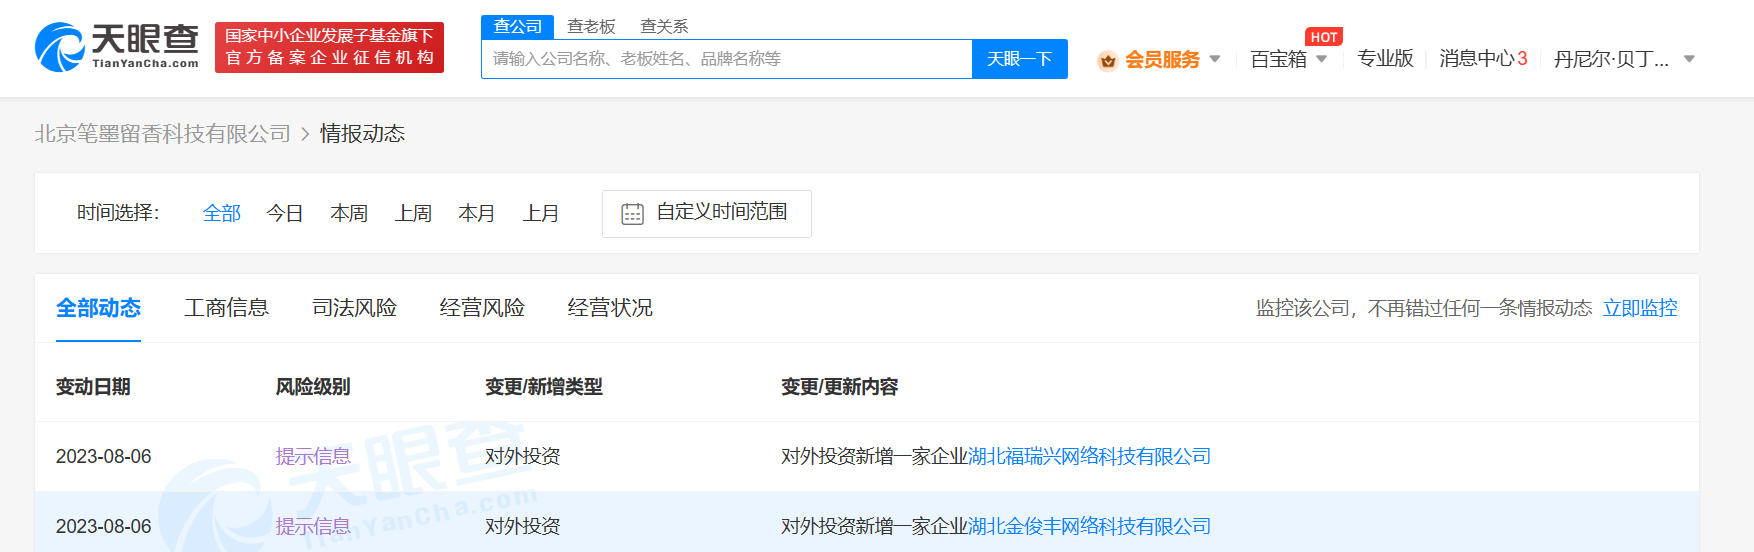Open the 会员服务 dropdown
The image size is (1754, 552).
pos(1162,60)
